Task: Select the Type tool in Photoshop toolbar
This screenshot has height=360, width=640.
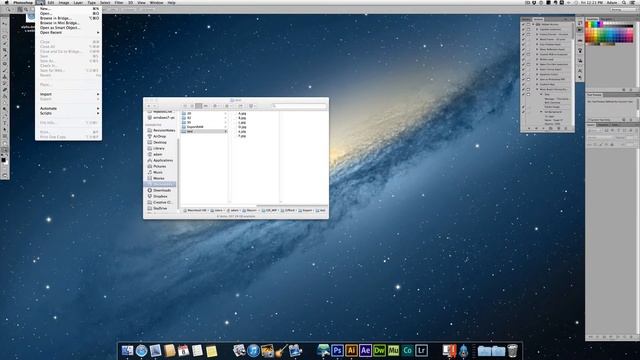Action: 4,122
